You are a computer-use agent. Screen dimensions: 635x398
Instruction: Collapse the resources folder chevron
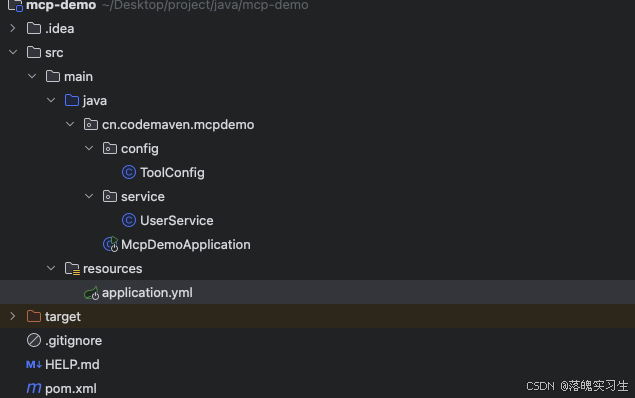[51, 268]
